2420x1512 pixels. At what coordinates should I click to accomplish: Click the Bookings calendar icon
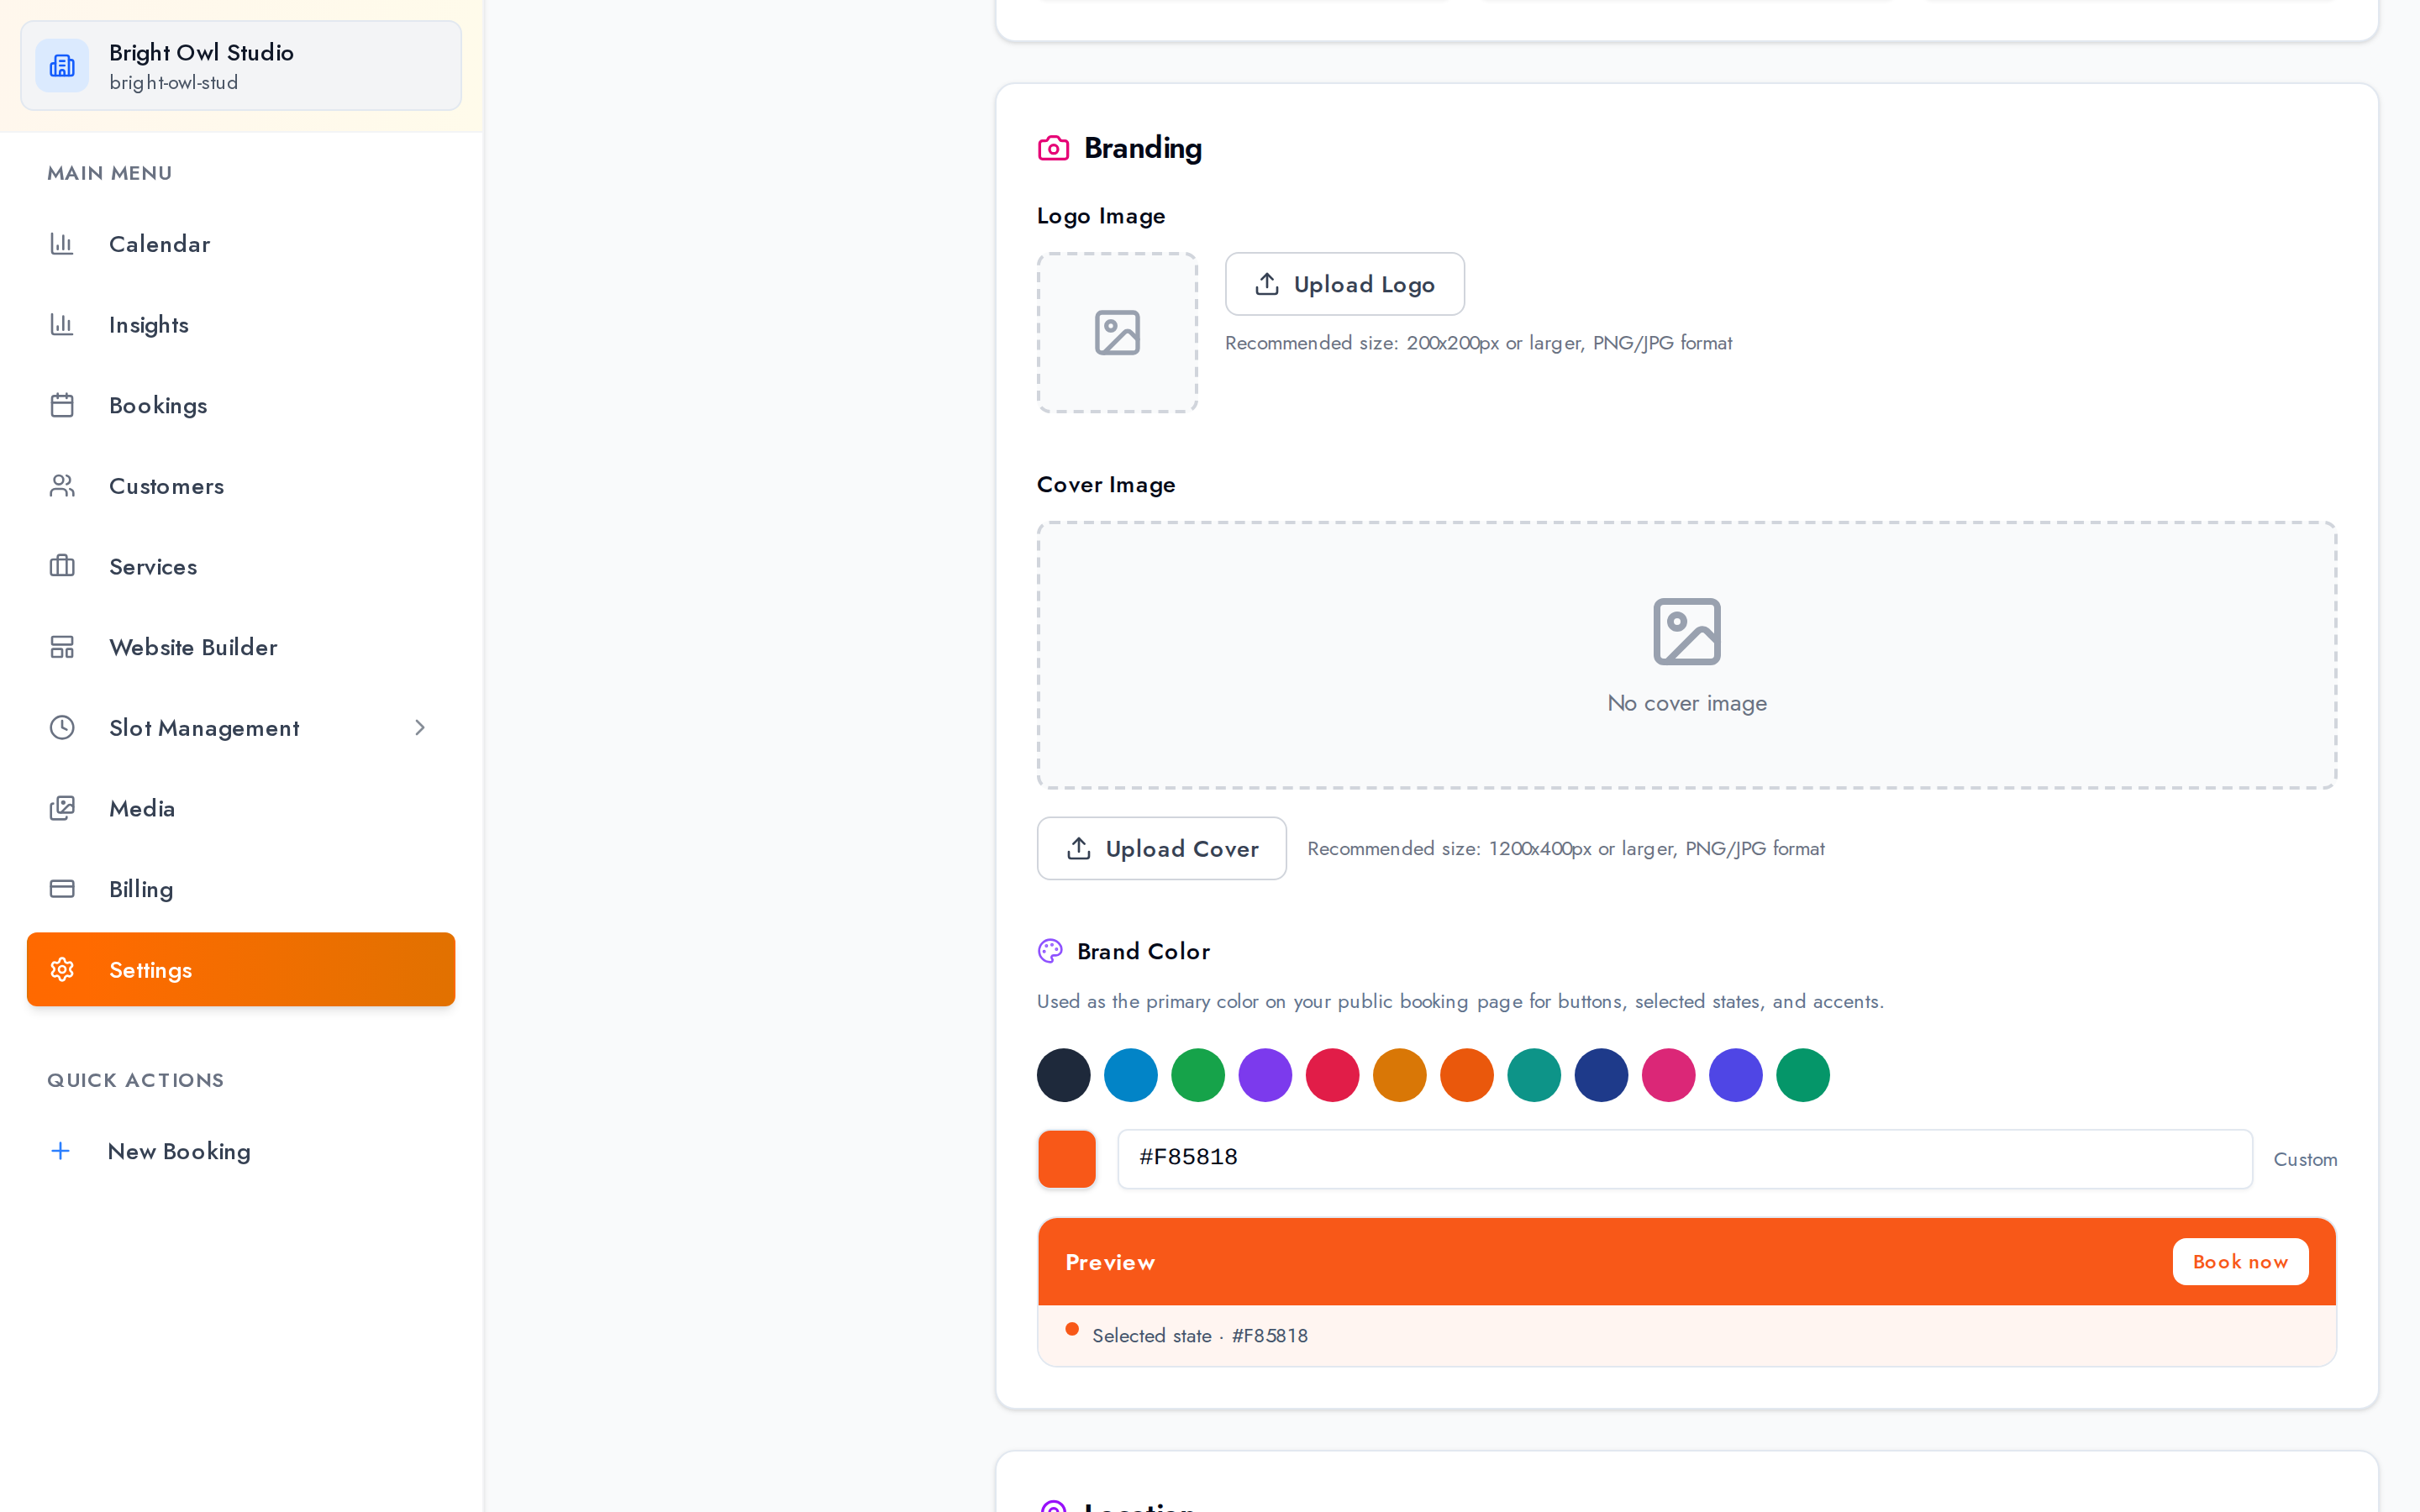[x=62, y=405]
